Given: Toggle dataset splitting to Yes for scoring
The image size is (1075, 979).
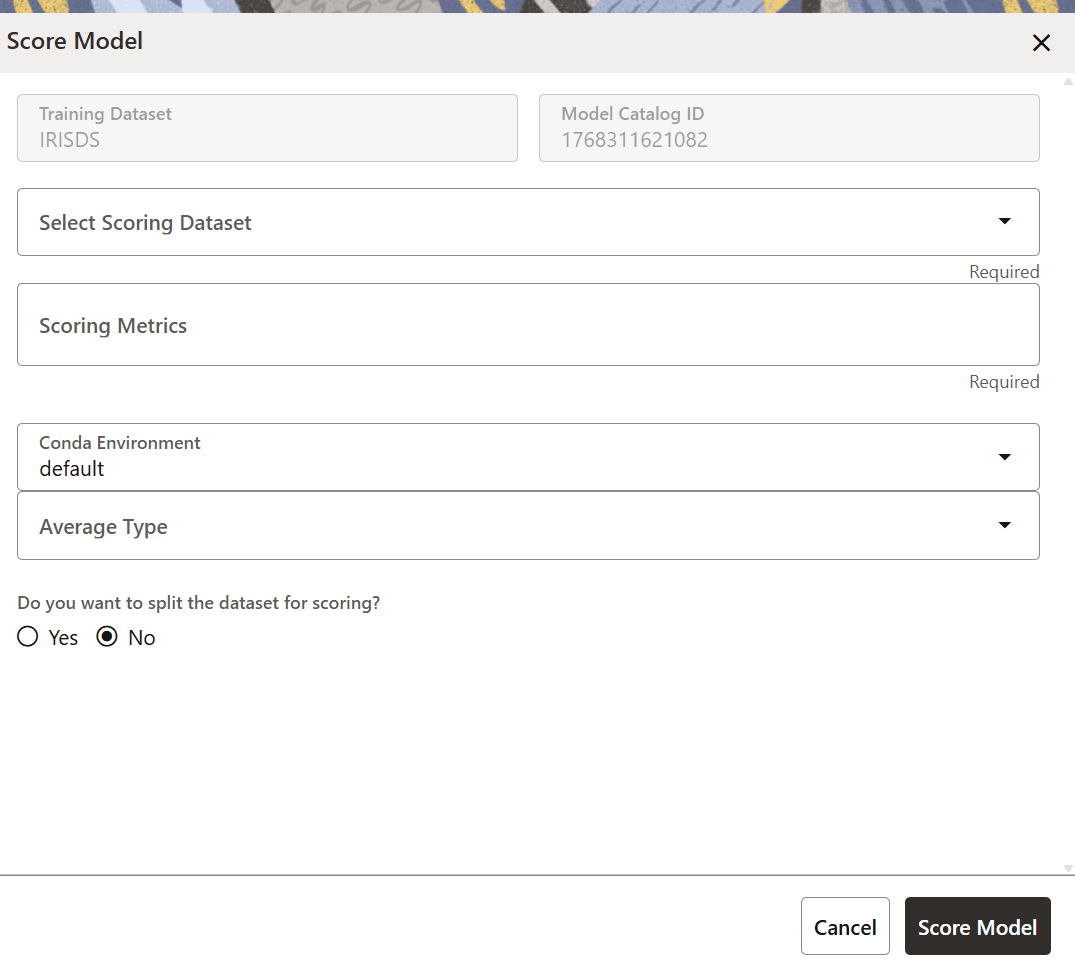Looking at the screenshot, I should (x=27, y=636).
